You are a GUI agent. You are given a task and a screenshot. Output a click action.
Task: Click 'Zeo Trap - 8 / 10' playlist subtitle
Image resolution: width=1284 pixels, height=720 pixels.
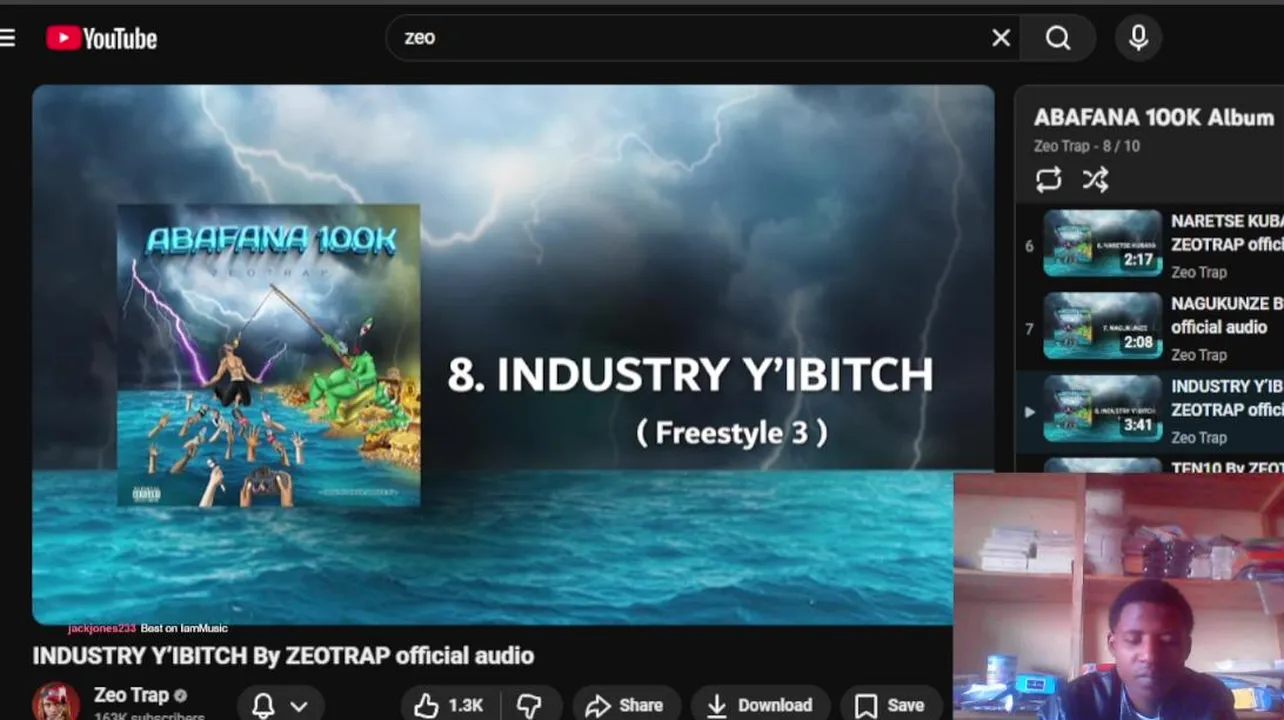[x=1087, y=146]
